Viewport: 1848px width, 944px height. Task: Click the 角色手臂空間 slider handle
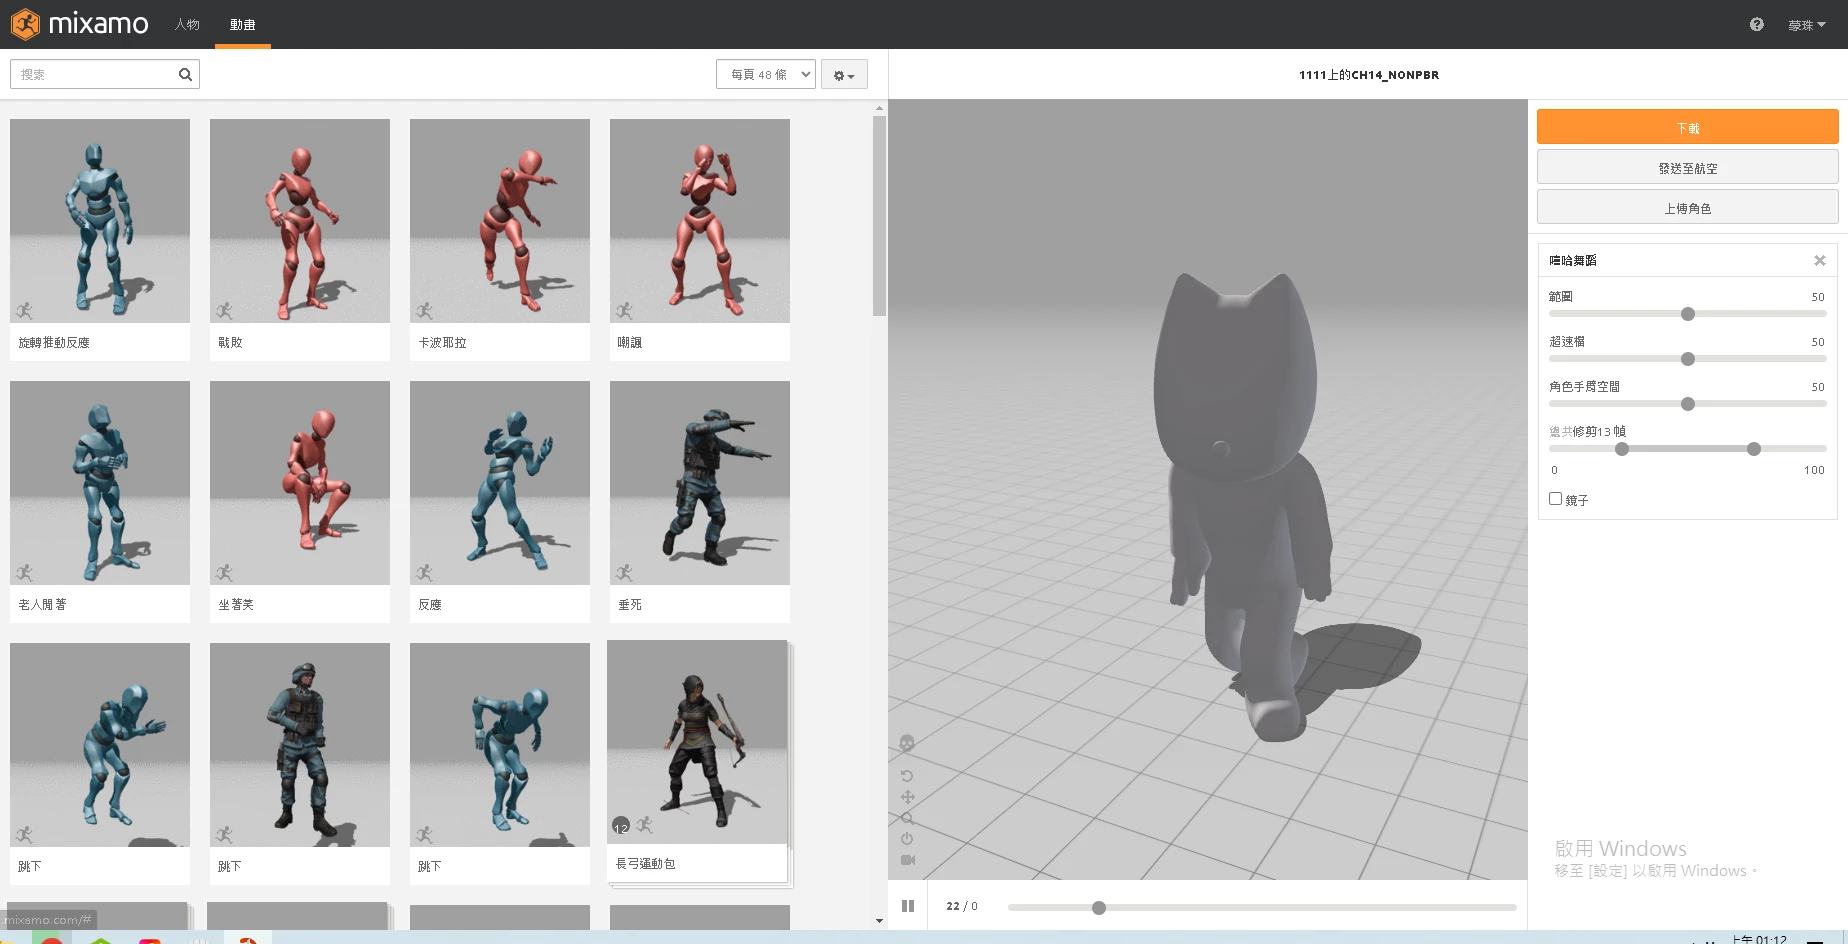pos(1688,404)
